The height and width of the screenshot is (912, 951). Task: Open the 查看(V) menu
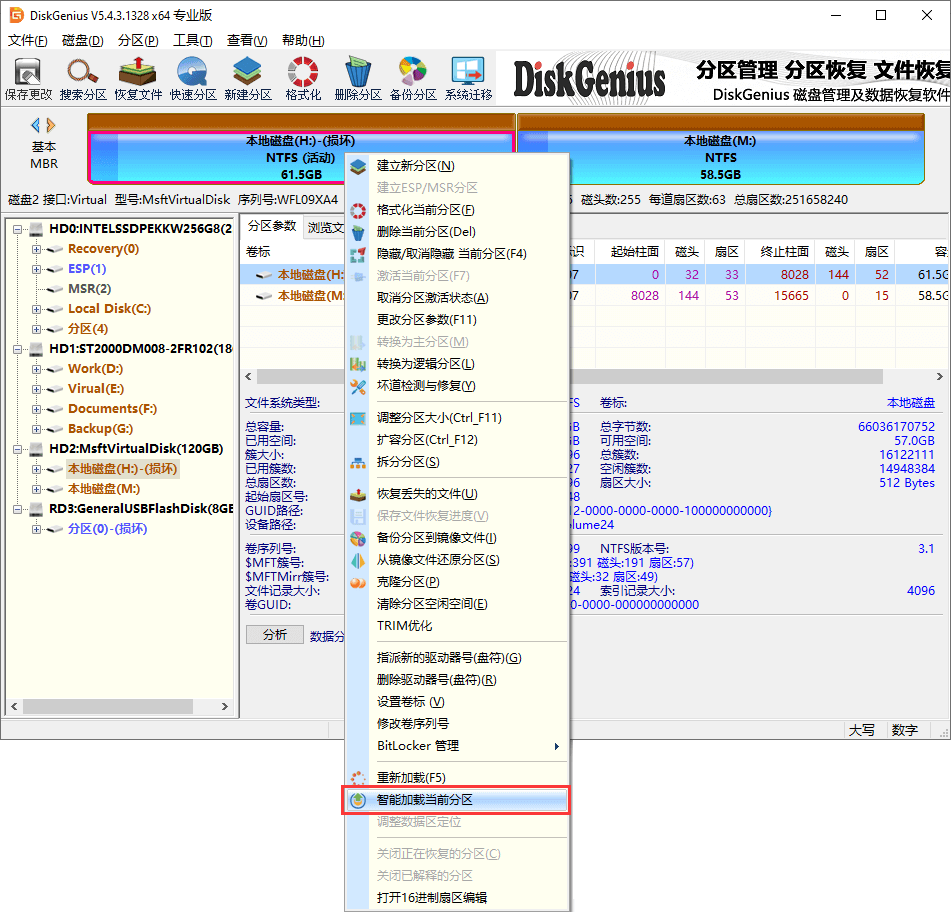pos(247,41)
